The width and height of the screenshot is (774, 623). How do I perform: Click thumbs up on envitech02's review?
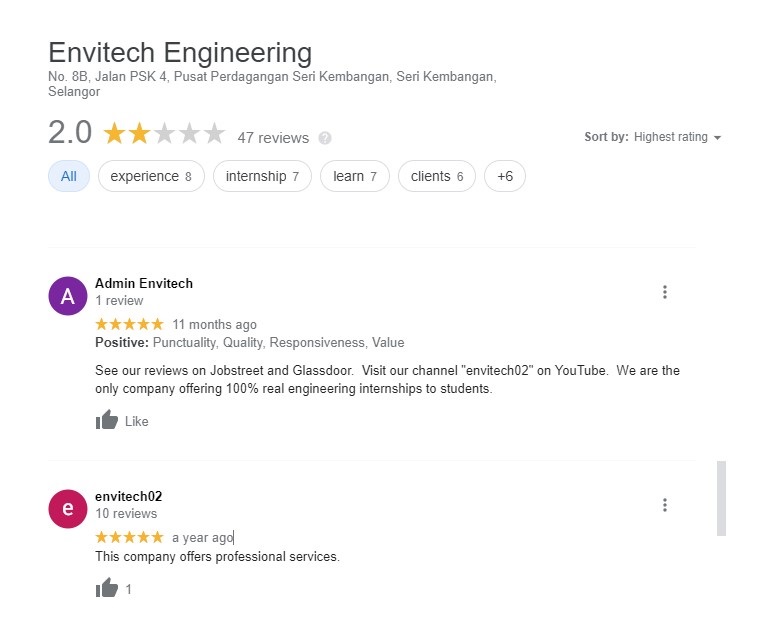point(107,589)
